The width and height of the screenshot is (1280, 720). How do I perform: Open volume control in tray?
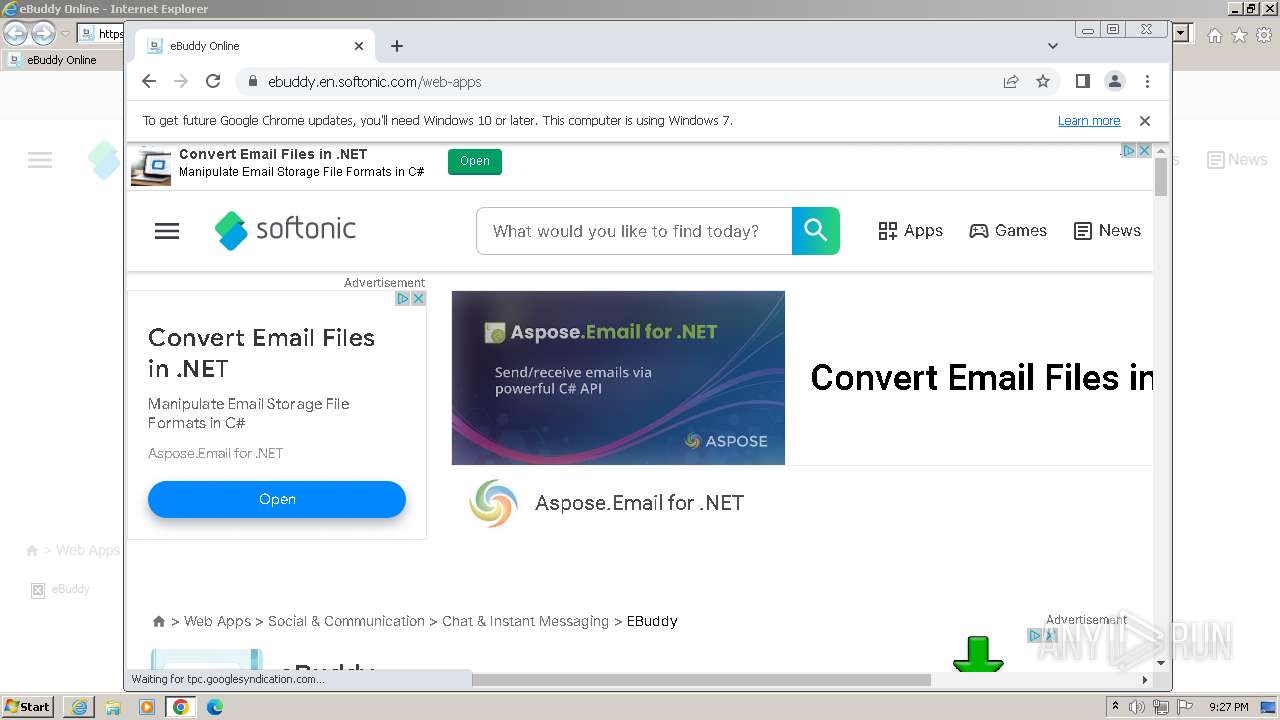coord(1137,707)
